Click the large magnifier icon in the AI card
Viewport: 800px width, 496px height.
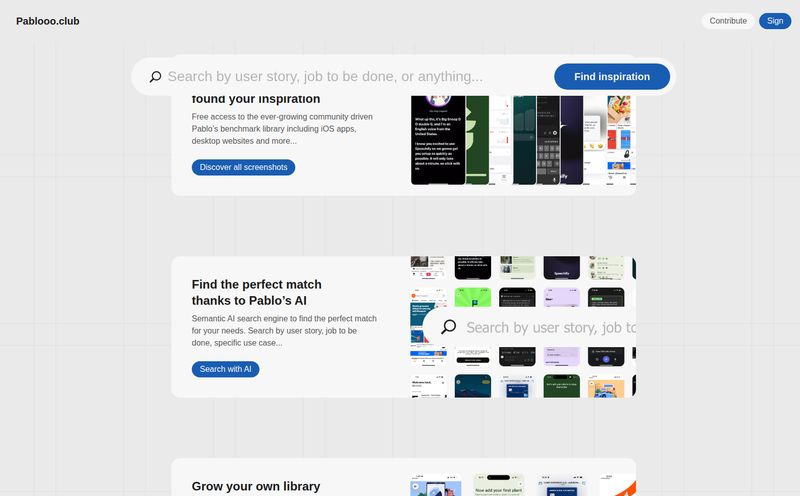pos(449,327)
